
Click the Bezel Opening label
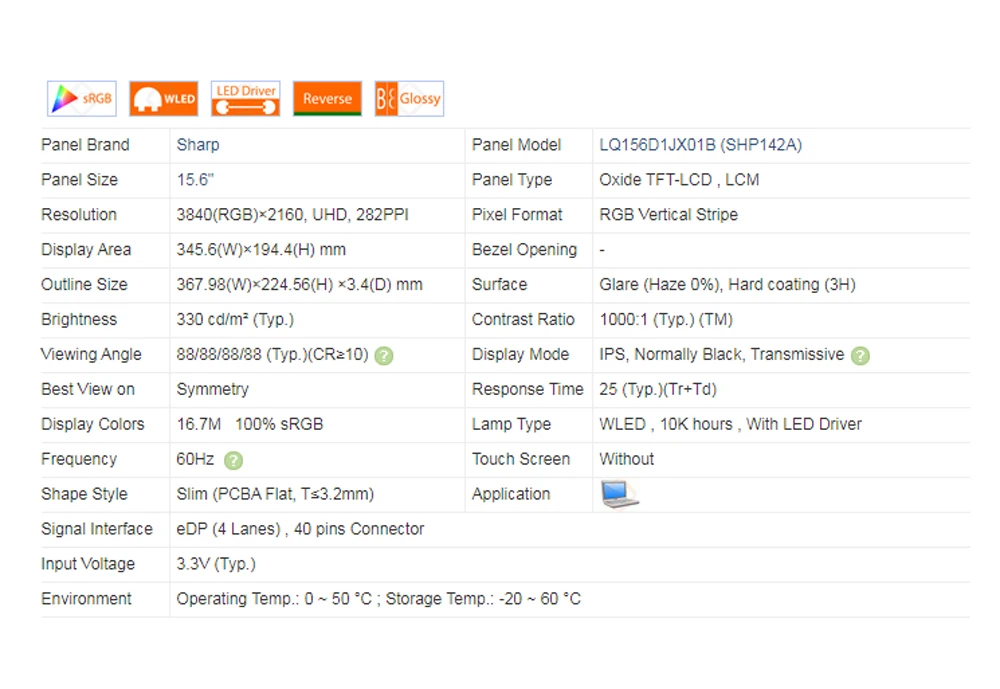click(524, 250)
